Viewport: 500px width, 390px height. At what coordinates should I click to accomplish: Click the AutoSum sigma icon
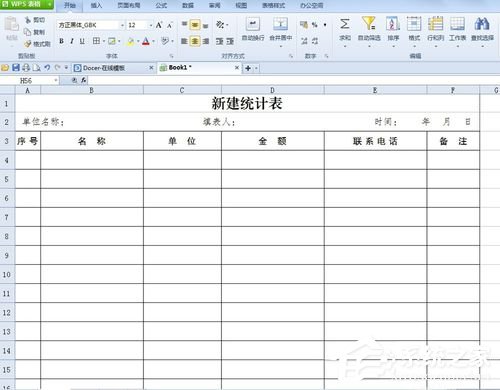click(x=345, y=24)
